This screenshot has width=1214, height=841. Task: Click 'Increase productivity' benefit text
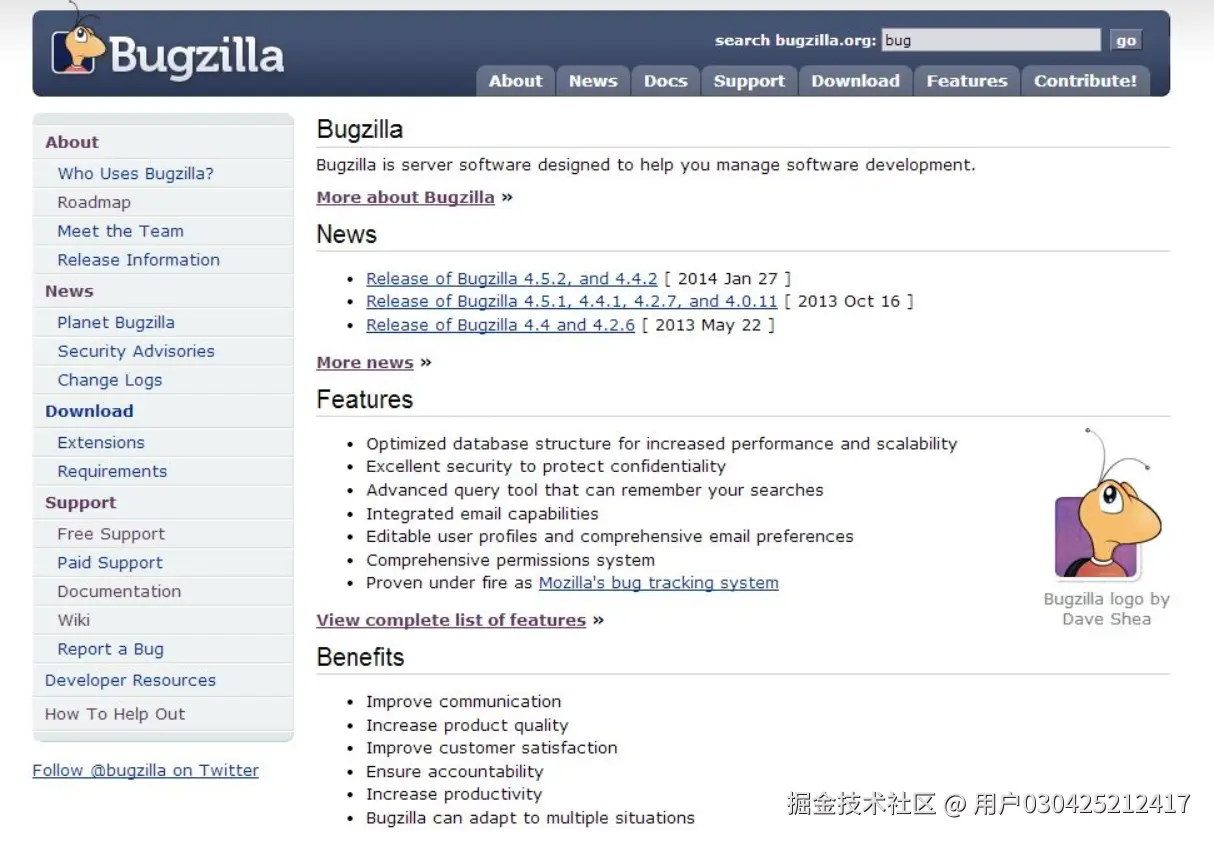pos(454,795)
